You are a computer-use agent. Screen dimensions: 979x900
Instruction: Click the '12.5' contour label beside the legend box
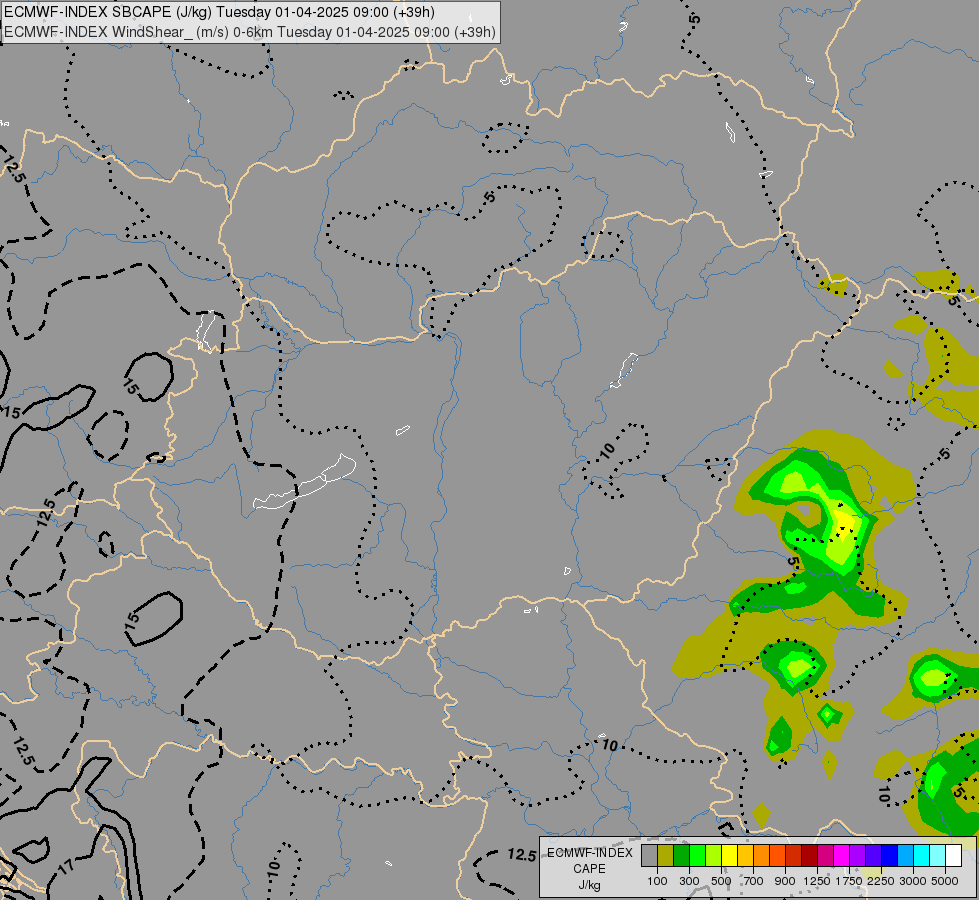click(x=521, y=855)
